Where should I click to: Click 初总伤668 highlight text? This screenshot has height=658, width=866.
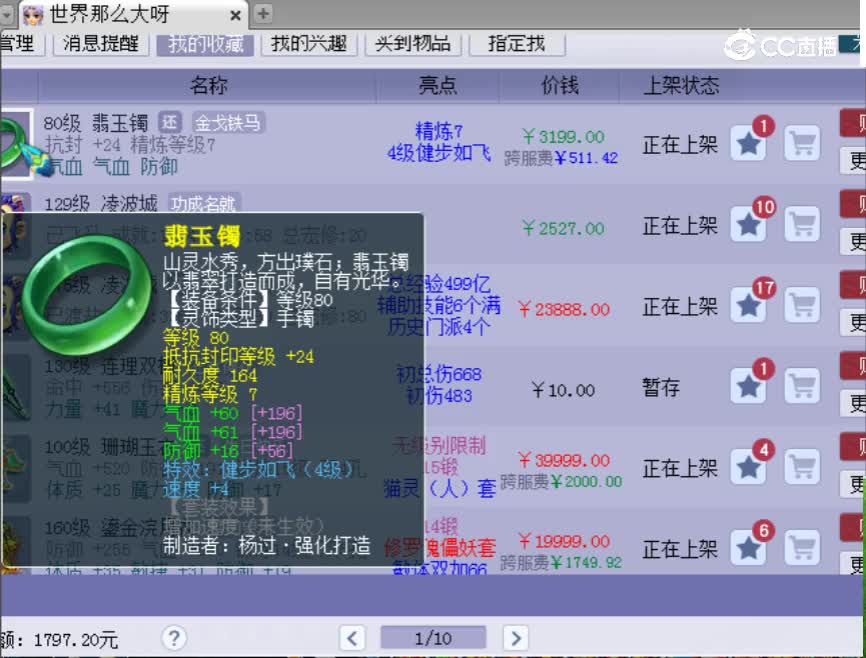coord(439,375)
